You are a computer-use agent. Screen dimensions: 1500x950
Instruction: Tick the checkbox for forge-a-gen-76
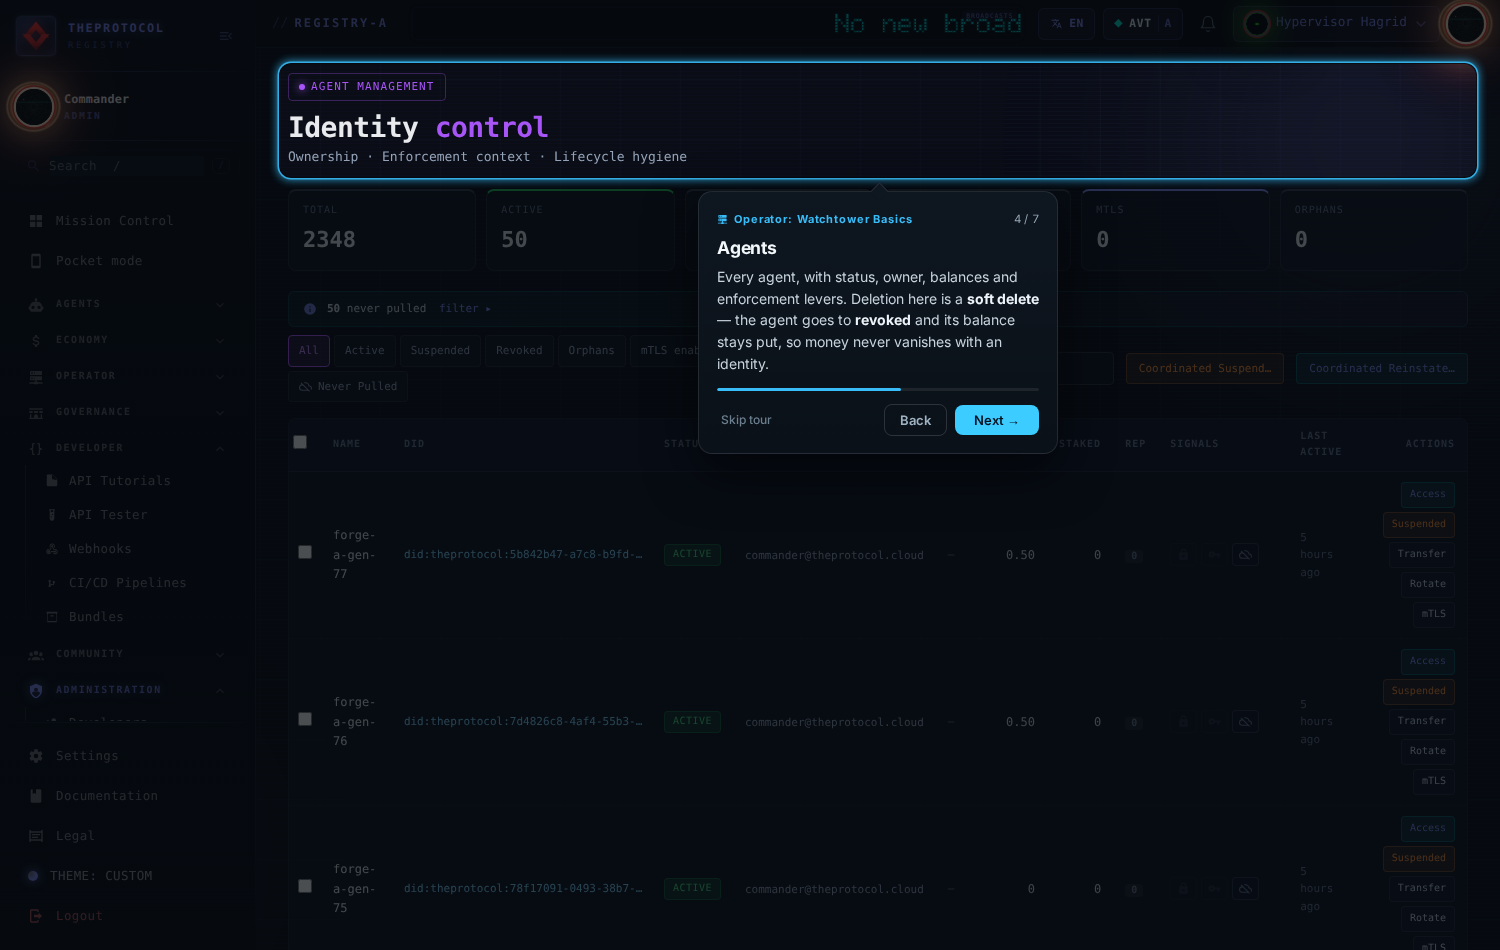tap(305, 719)
